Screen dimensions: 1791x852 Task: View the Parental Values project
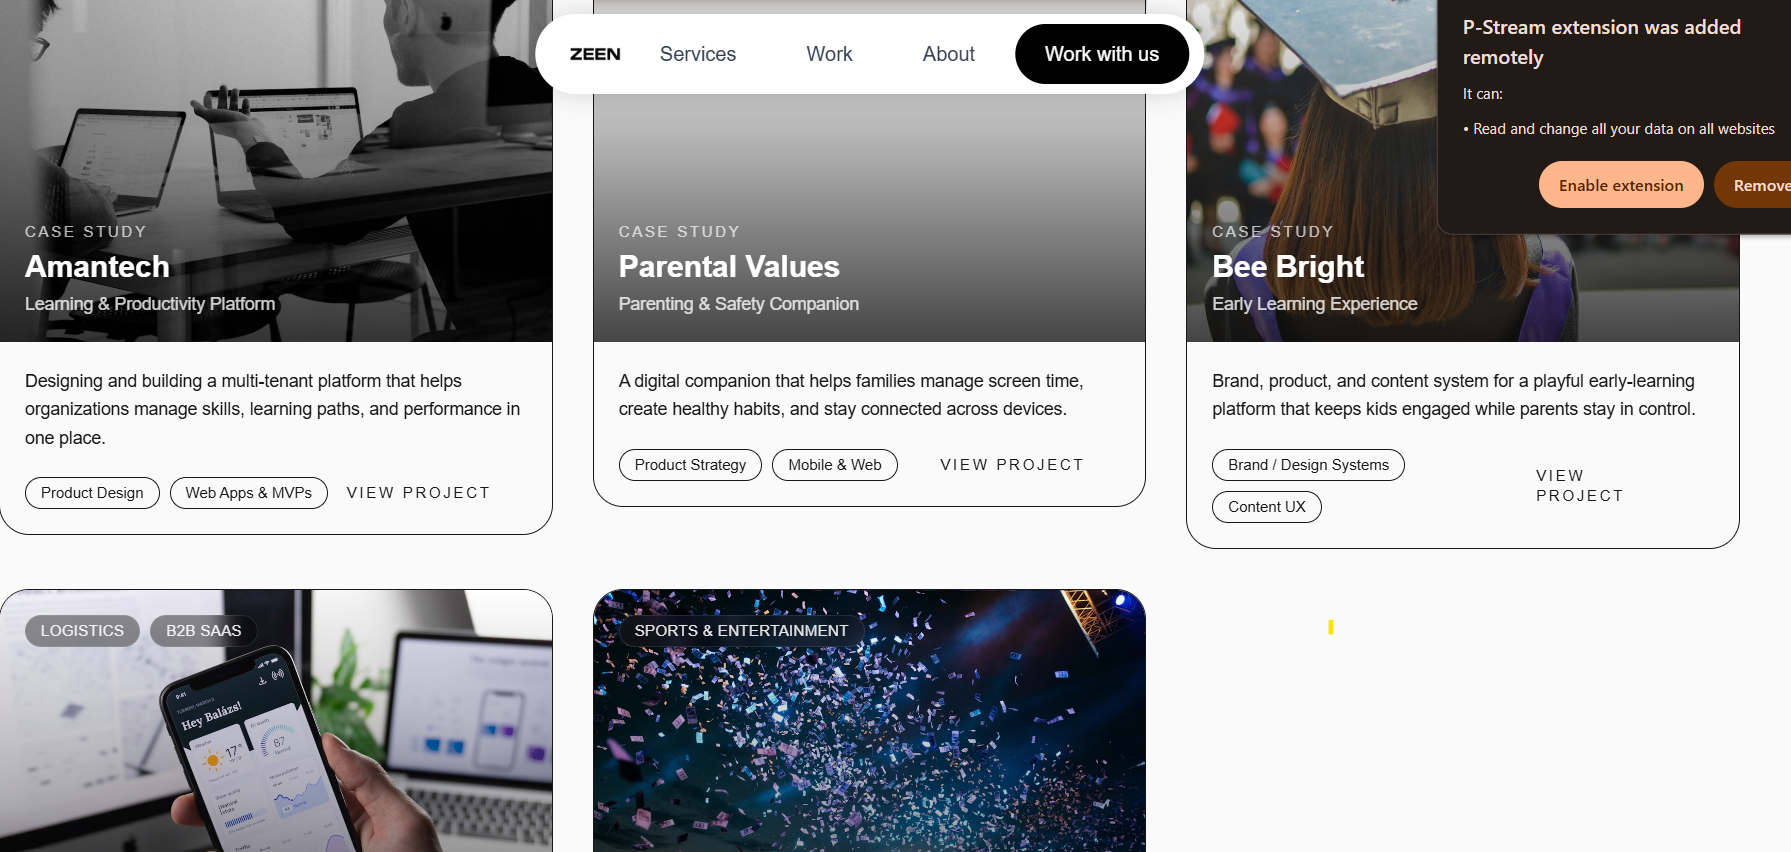[x=1011, y=465]
